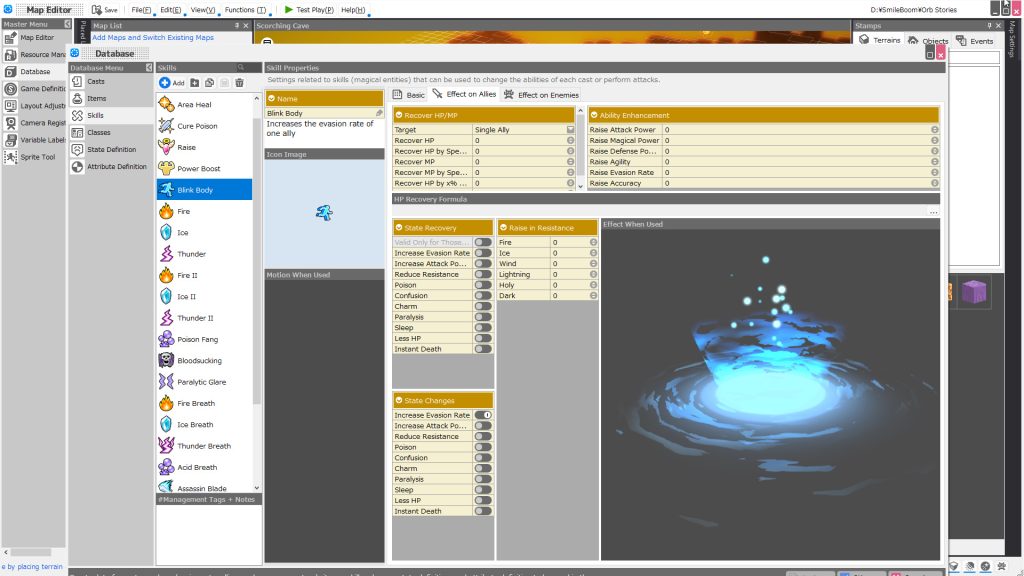The height and width of the screenshot is (576, 1024).
Task: Enable Sleep toggle under State Recovery
Action: (483, 328)
